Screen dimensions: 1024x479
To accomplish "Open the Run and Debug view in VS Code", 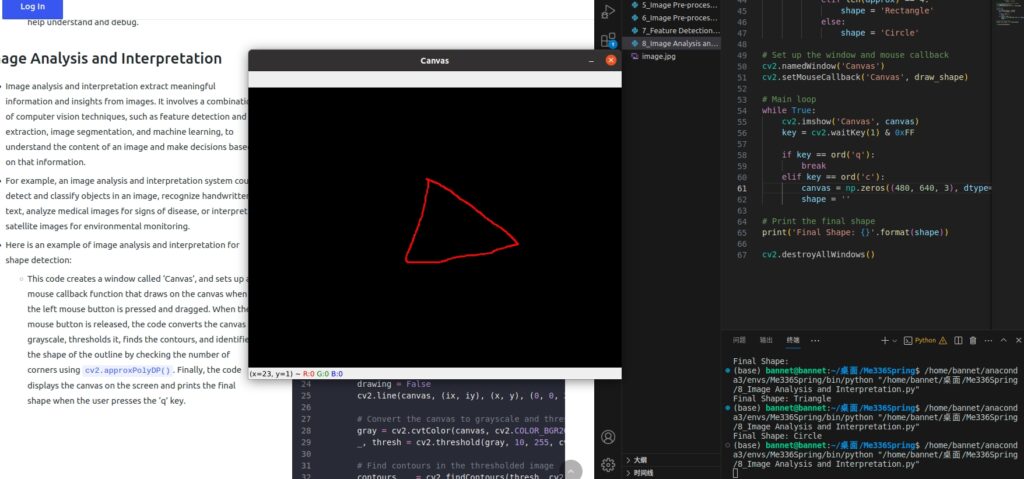I will (608, 11).
